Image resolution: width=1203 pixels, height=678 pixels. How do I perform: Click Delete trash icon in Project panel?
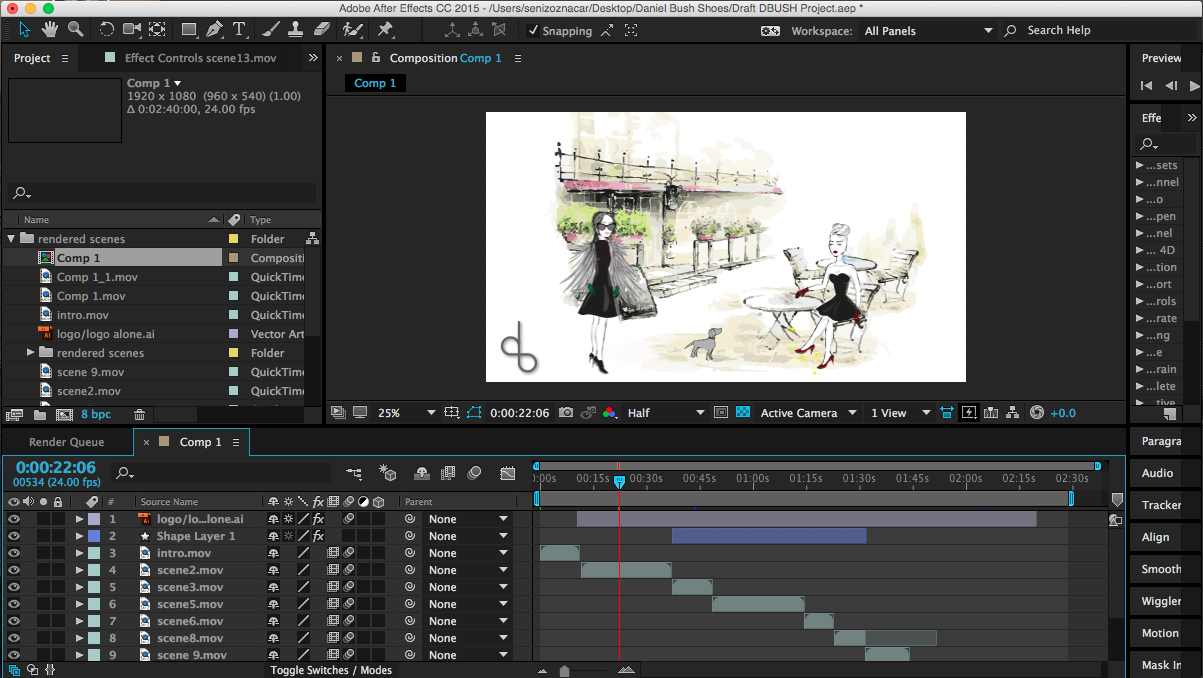point(140,414)
